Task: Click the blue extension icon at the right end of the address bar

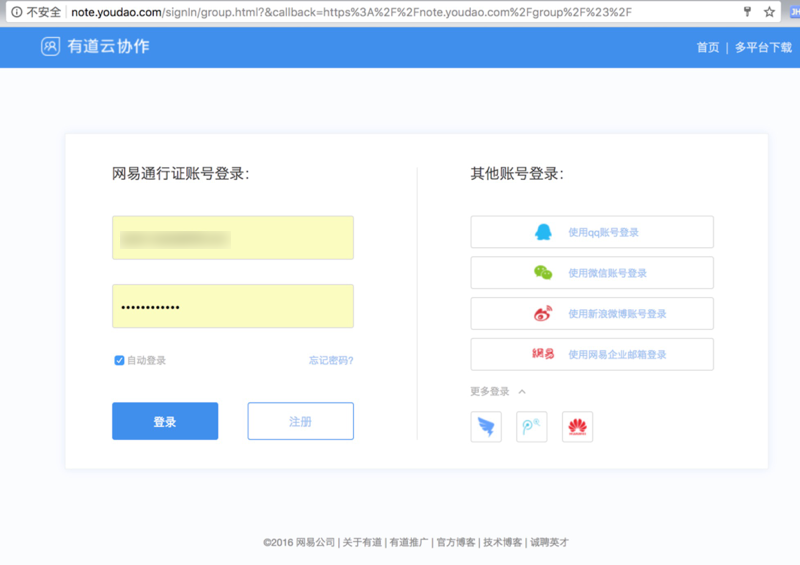Action: 794,12
